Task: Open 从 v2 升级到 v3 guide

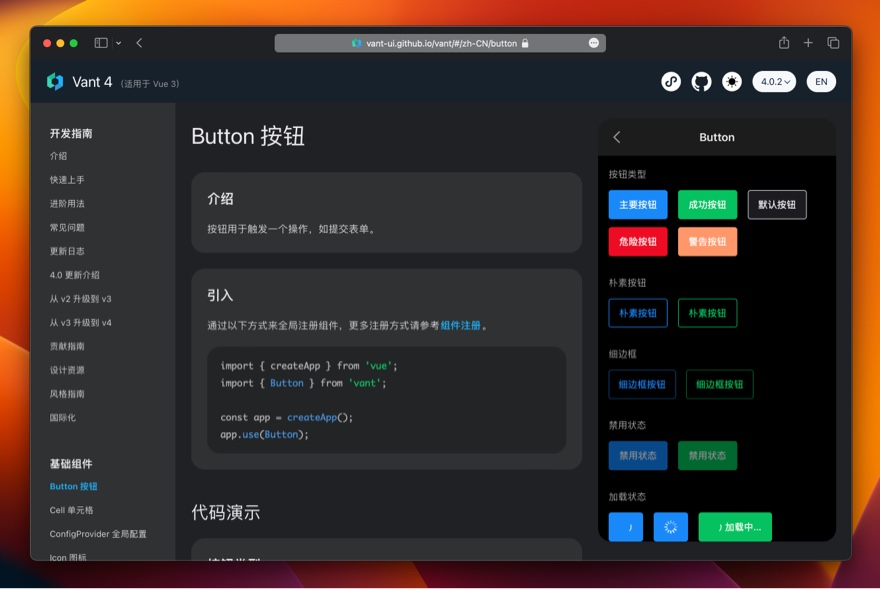Action: [x=81, y=299]
